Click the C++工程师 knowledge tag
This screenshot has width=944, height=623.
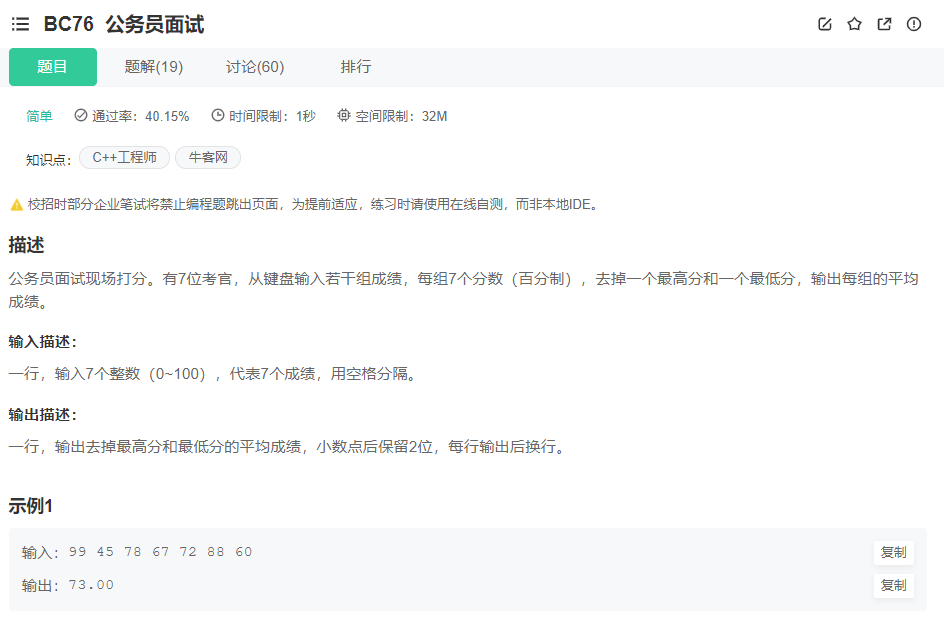pyautogui.click(x=125, y=158)
